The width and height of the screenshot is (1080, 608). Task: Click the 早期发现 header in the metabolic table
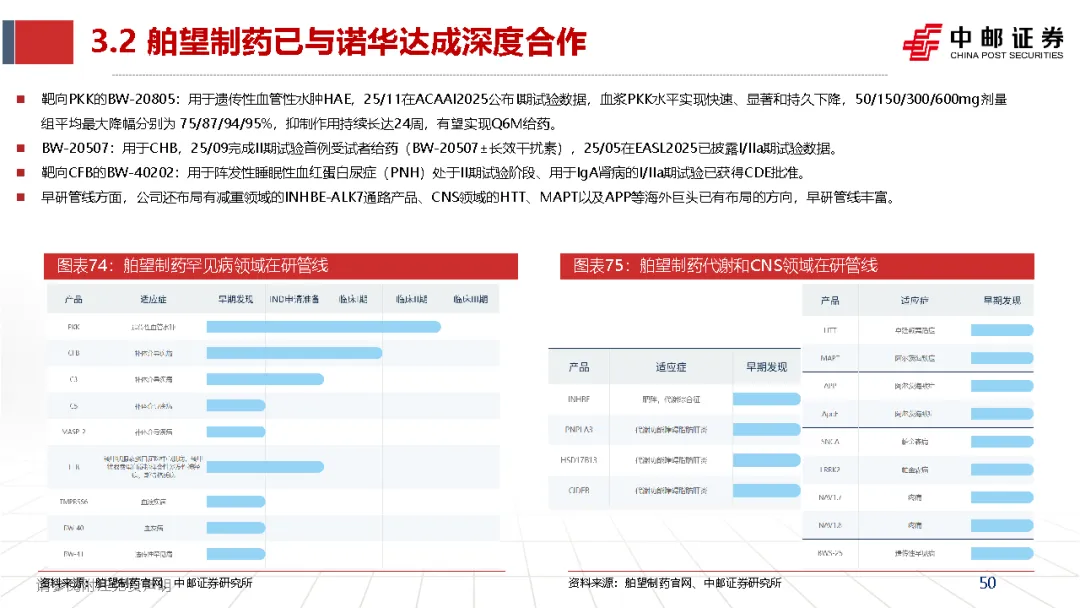767,367
